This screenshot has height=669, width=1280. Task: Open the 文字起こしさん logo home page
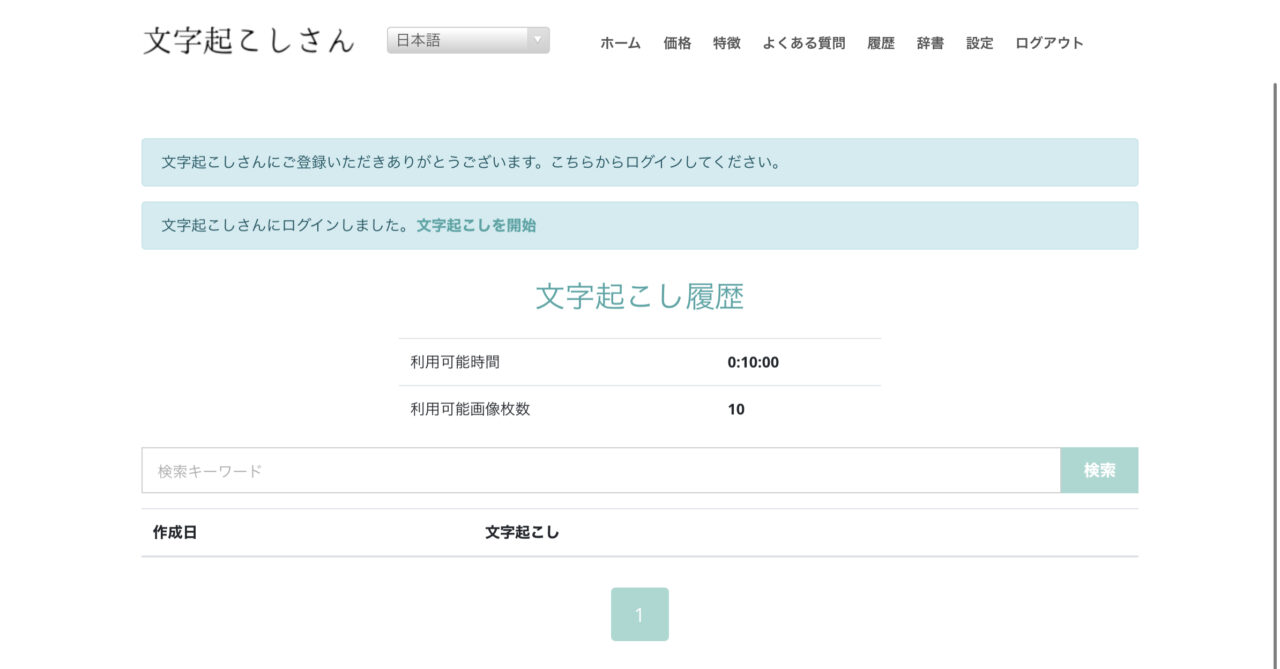(x=247, y=40)
